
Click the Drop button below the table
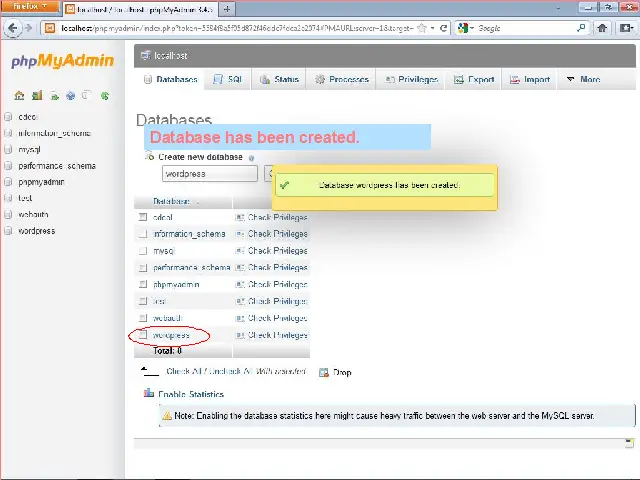[x=336, y=372]
